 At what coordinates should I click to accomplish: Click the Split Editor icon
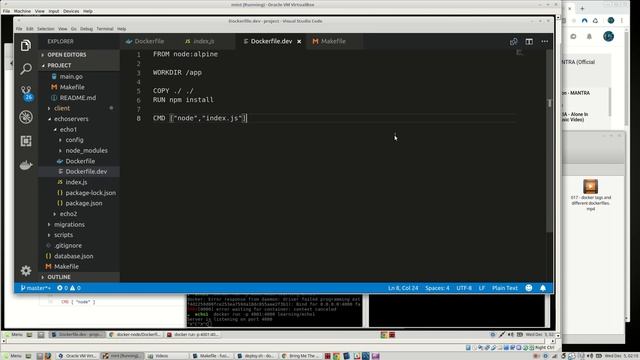[x=529, y=41]
